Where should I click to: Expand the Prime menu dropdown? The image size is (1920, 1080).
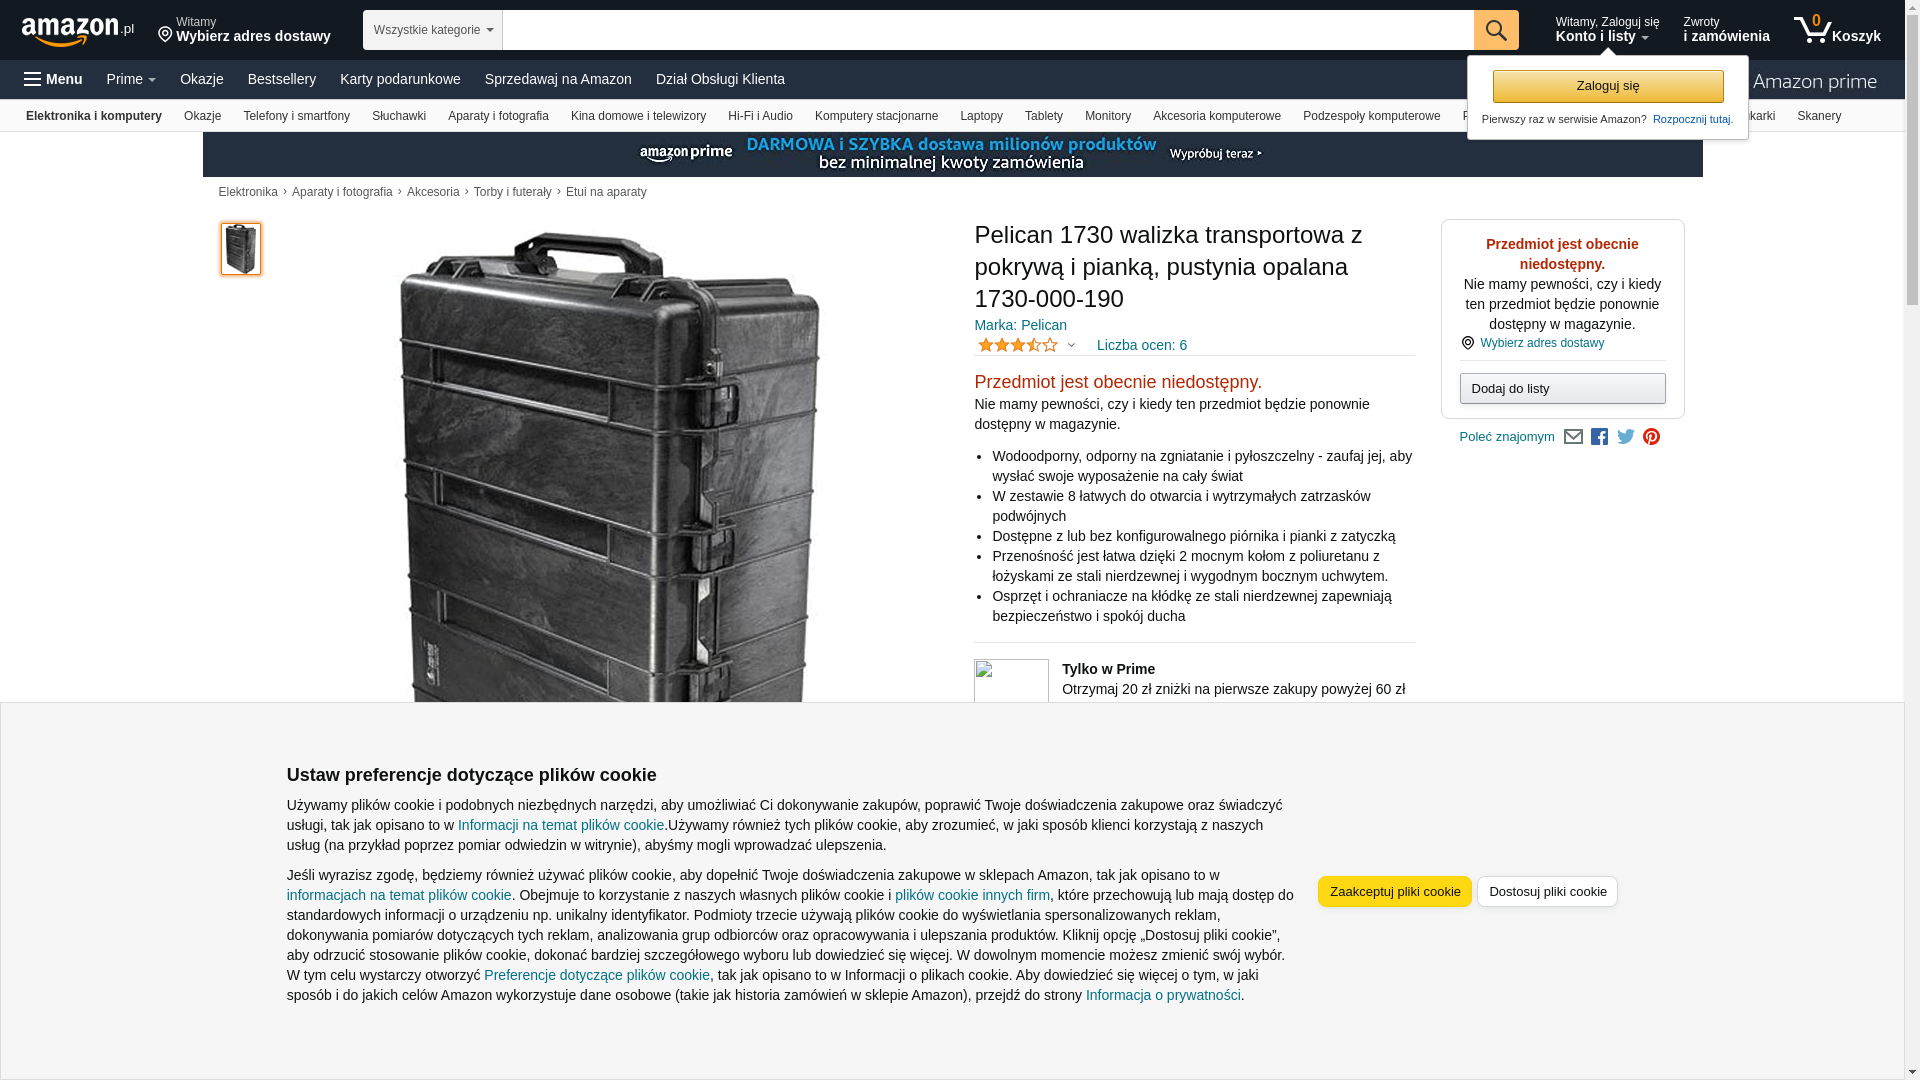[131, 79]
